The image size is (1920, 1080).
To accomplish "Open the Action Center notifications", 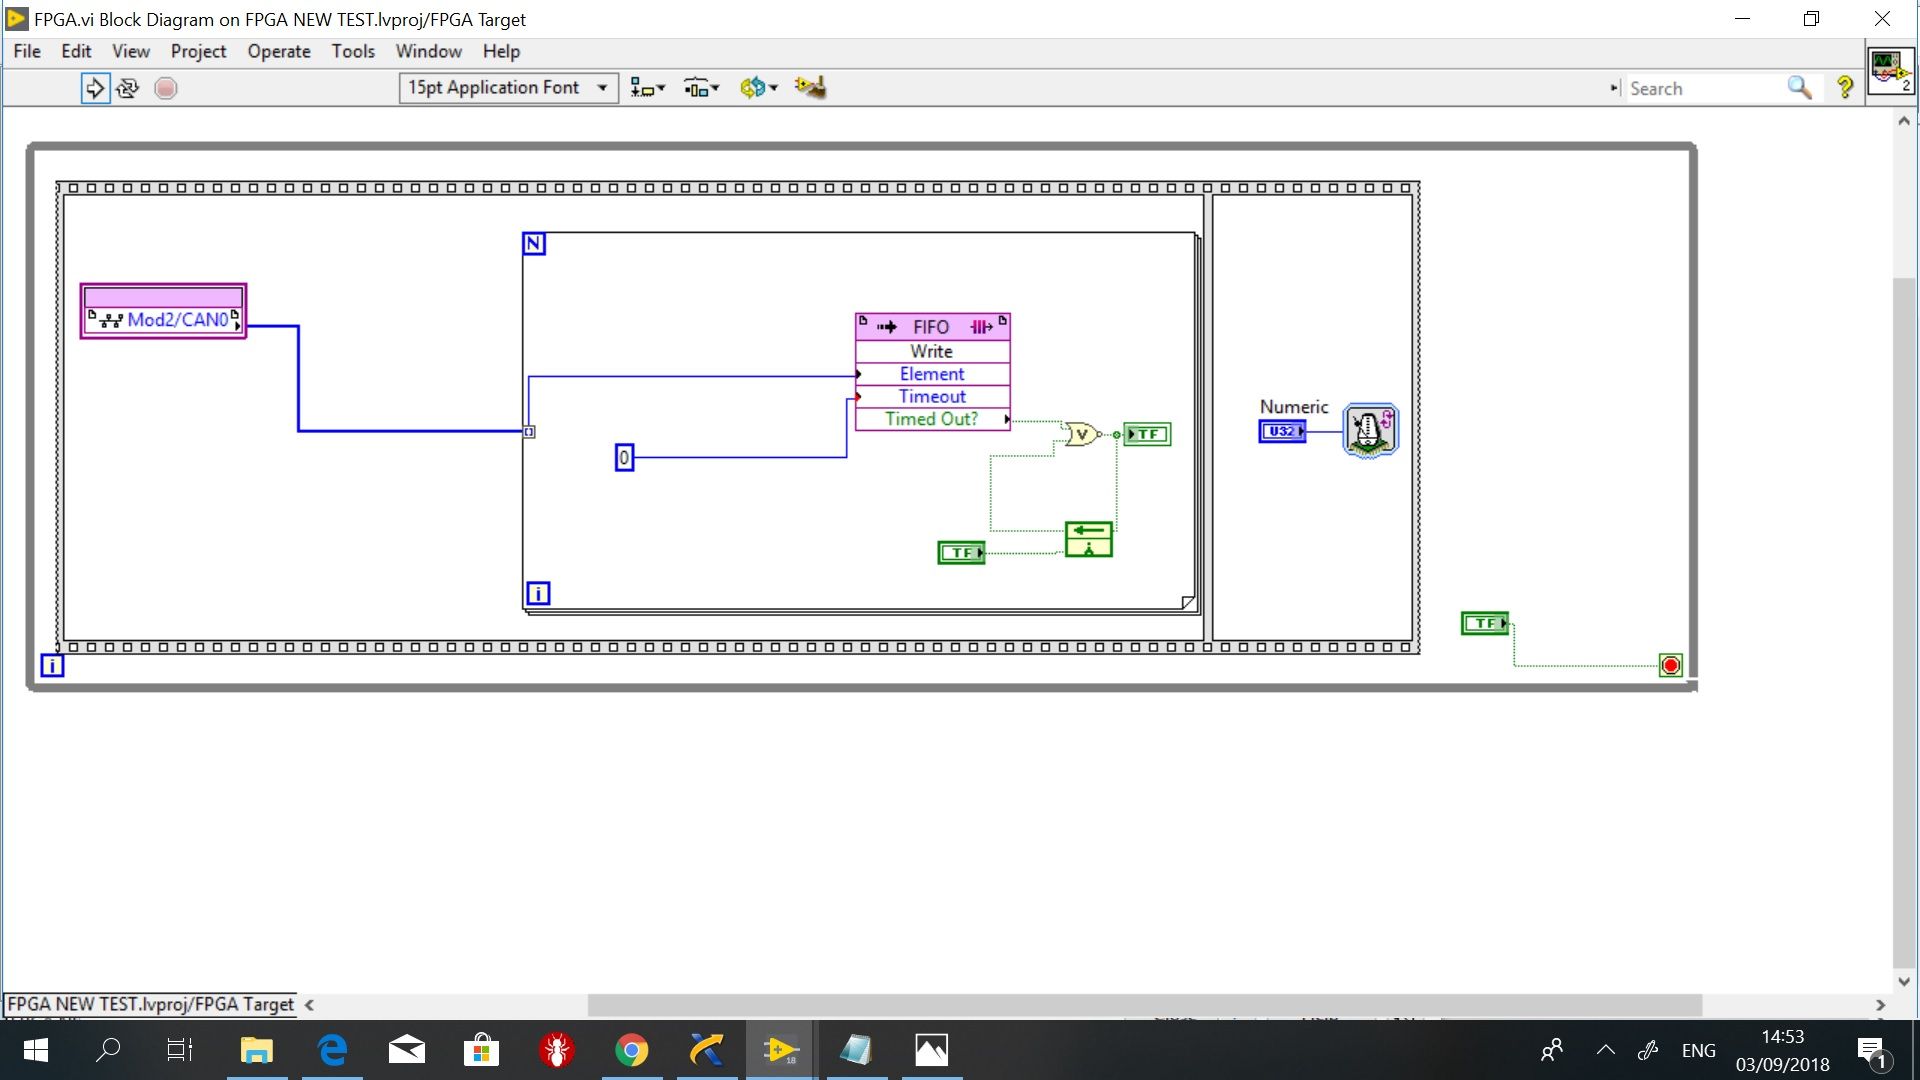I will click(x=1871, y=1051).
